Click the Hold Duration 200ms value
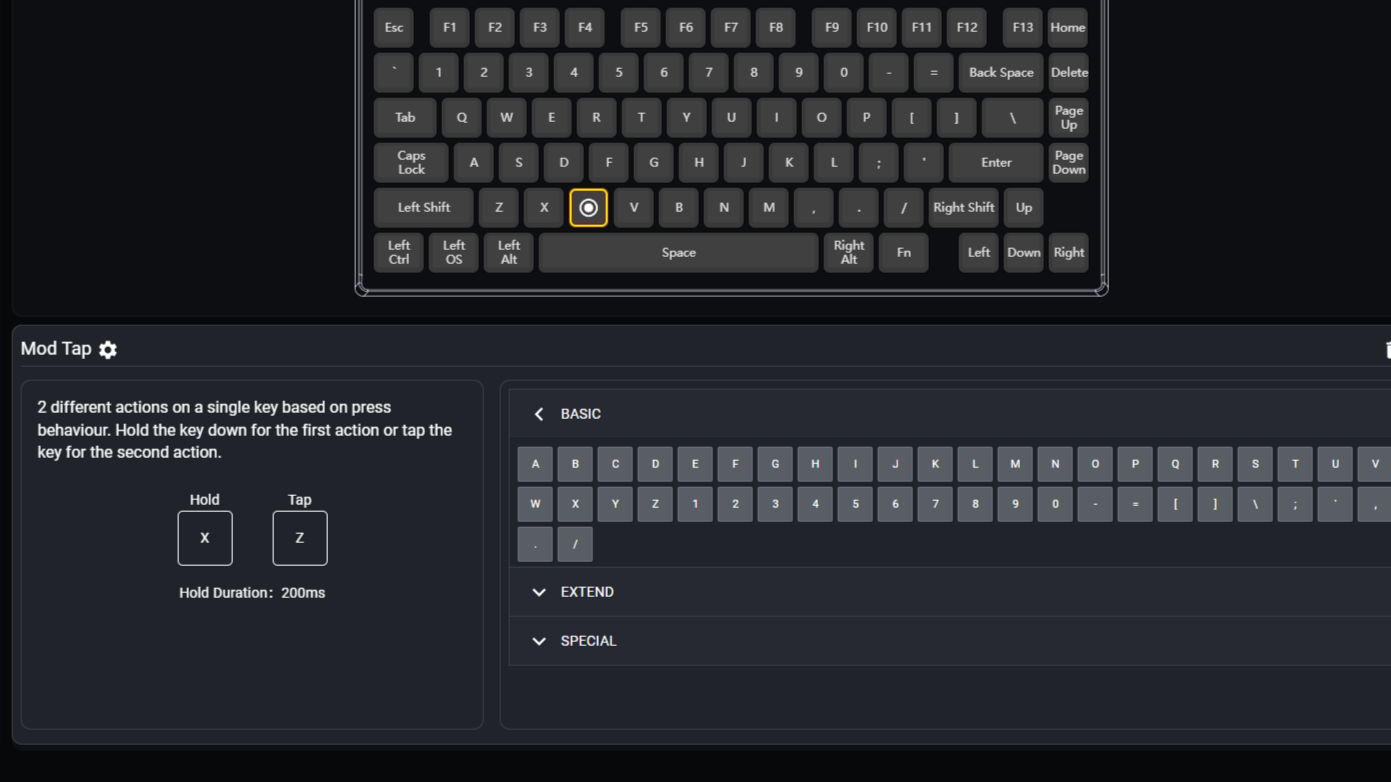1391x782 pixels. pyautogui.click(x=302, y=593)
